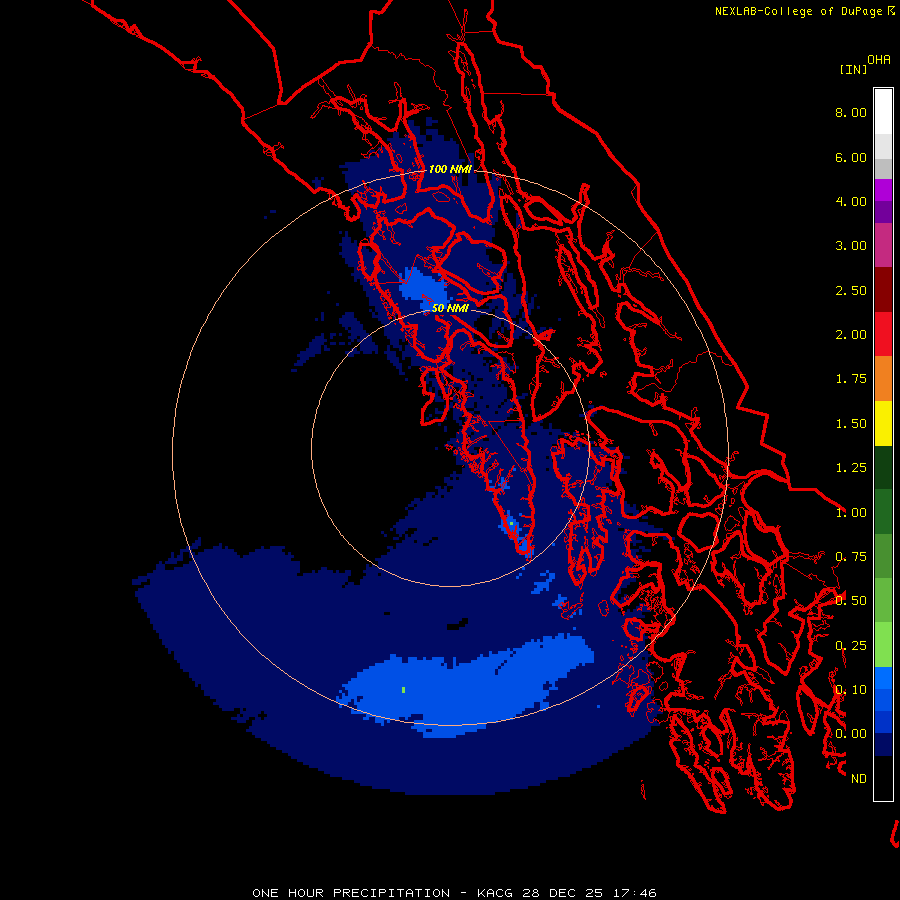
Task: Click the 0.00 legend value
Action: click(851, 734)
